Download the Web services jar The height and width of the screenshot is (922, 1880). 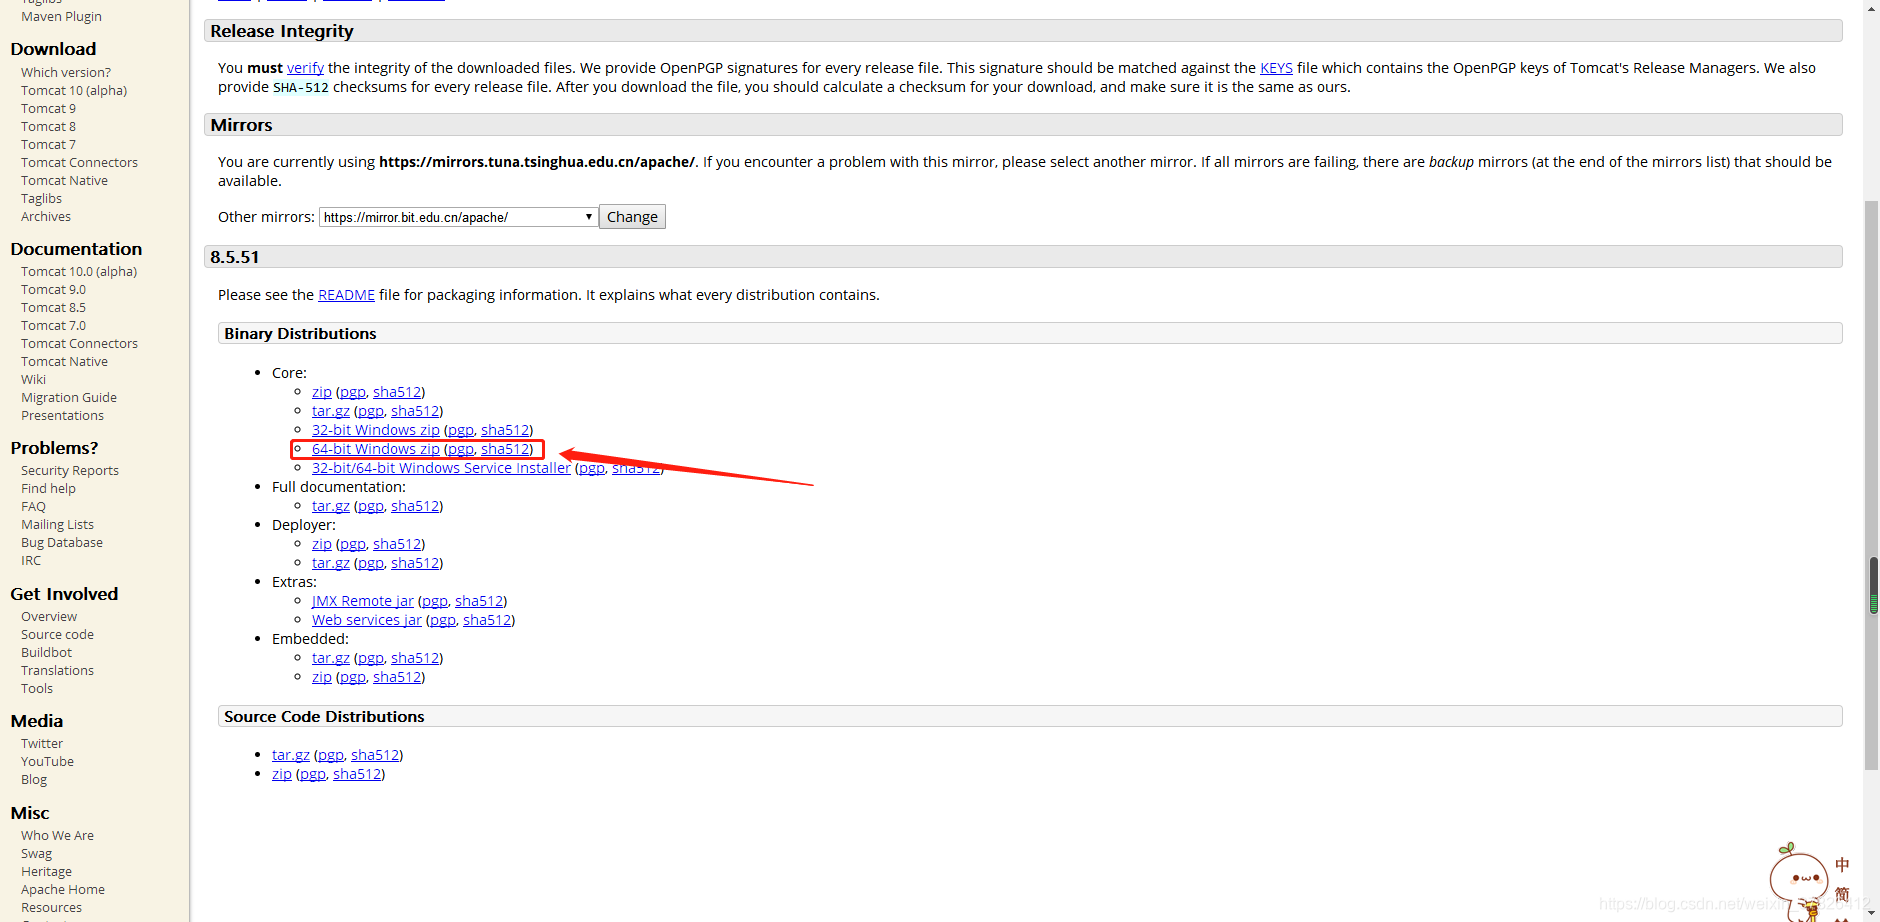(x=366, y=620)
